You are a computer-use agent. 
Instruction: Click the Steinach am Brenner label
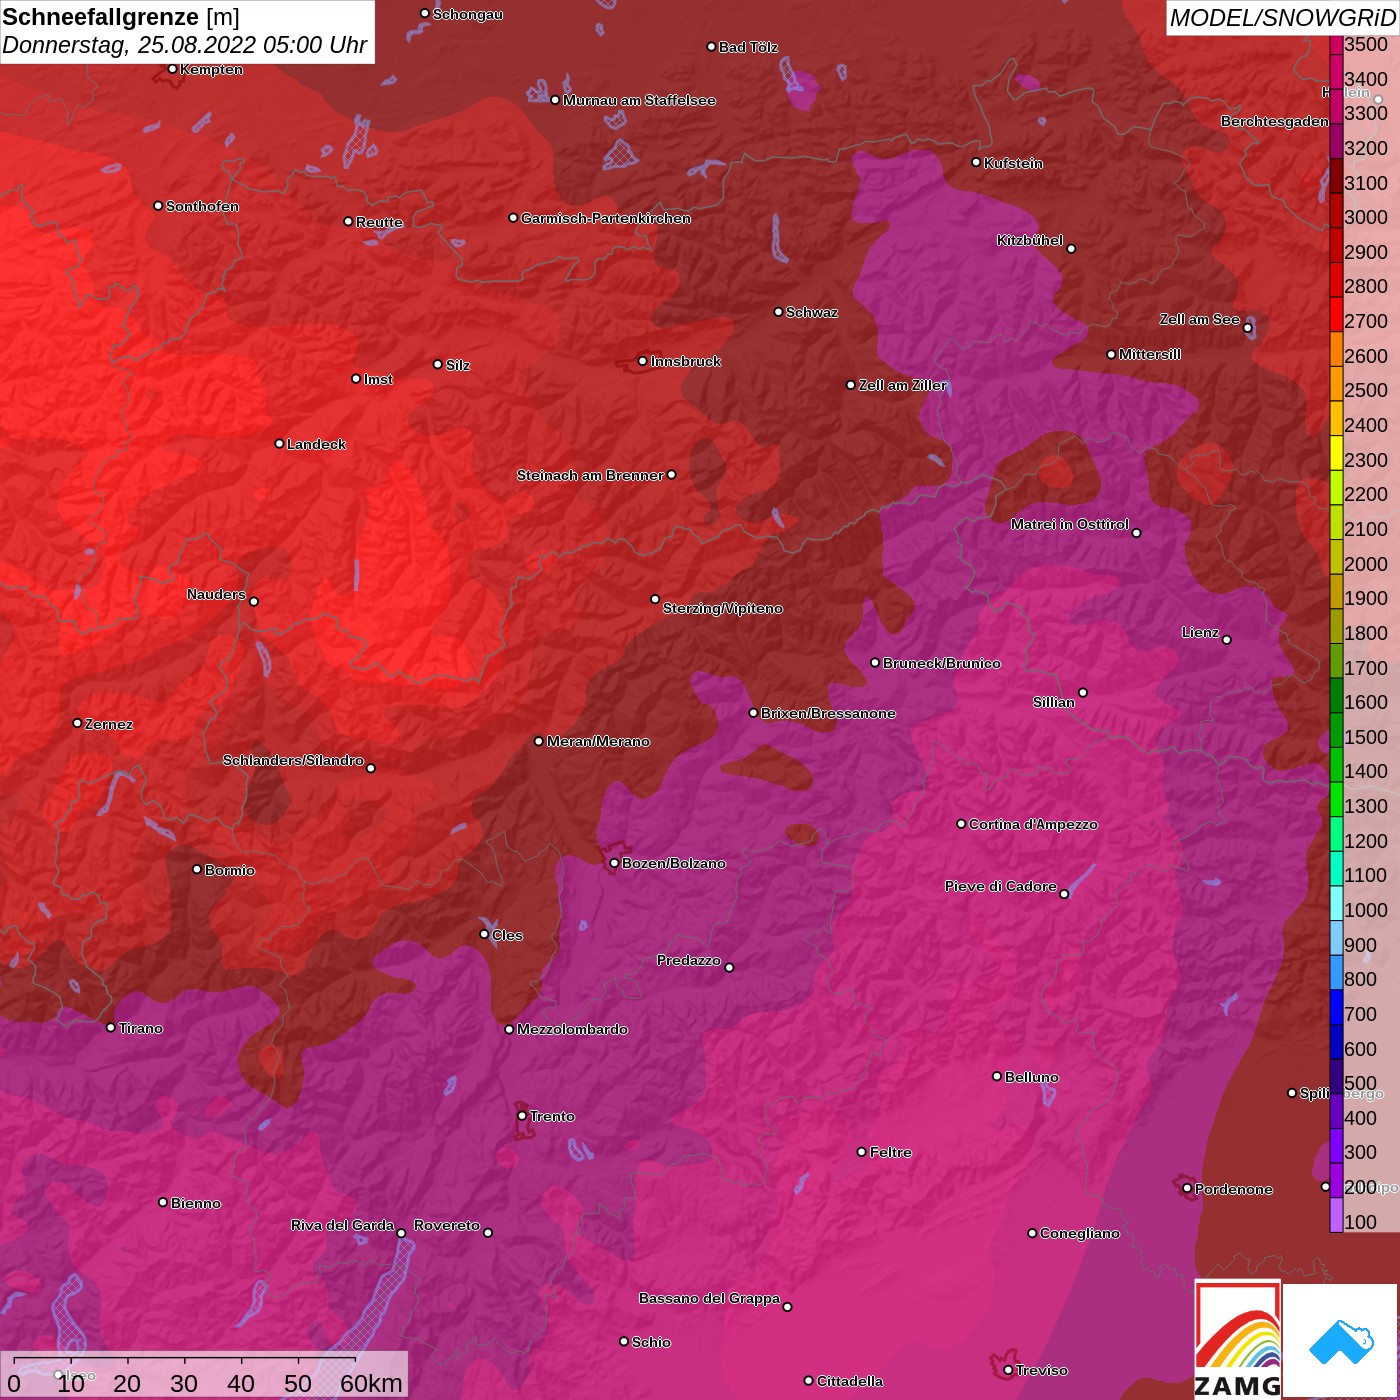(590, 475)
